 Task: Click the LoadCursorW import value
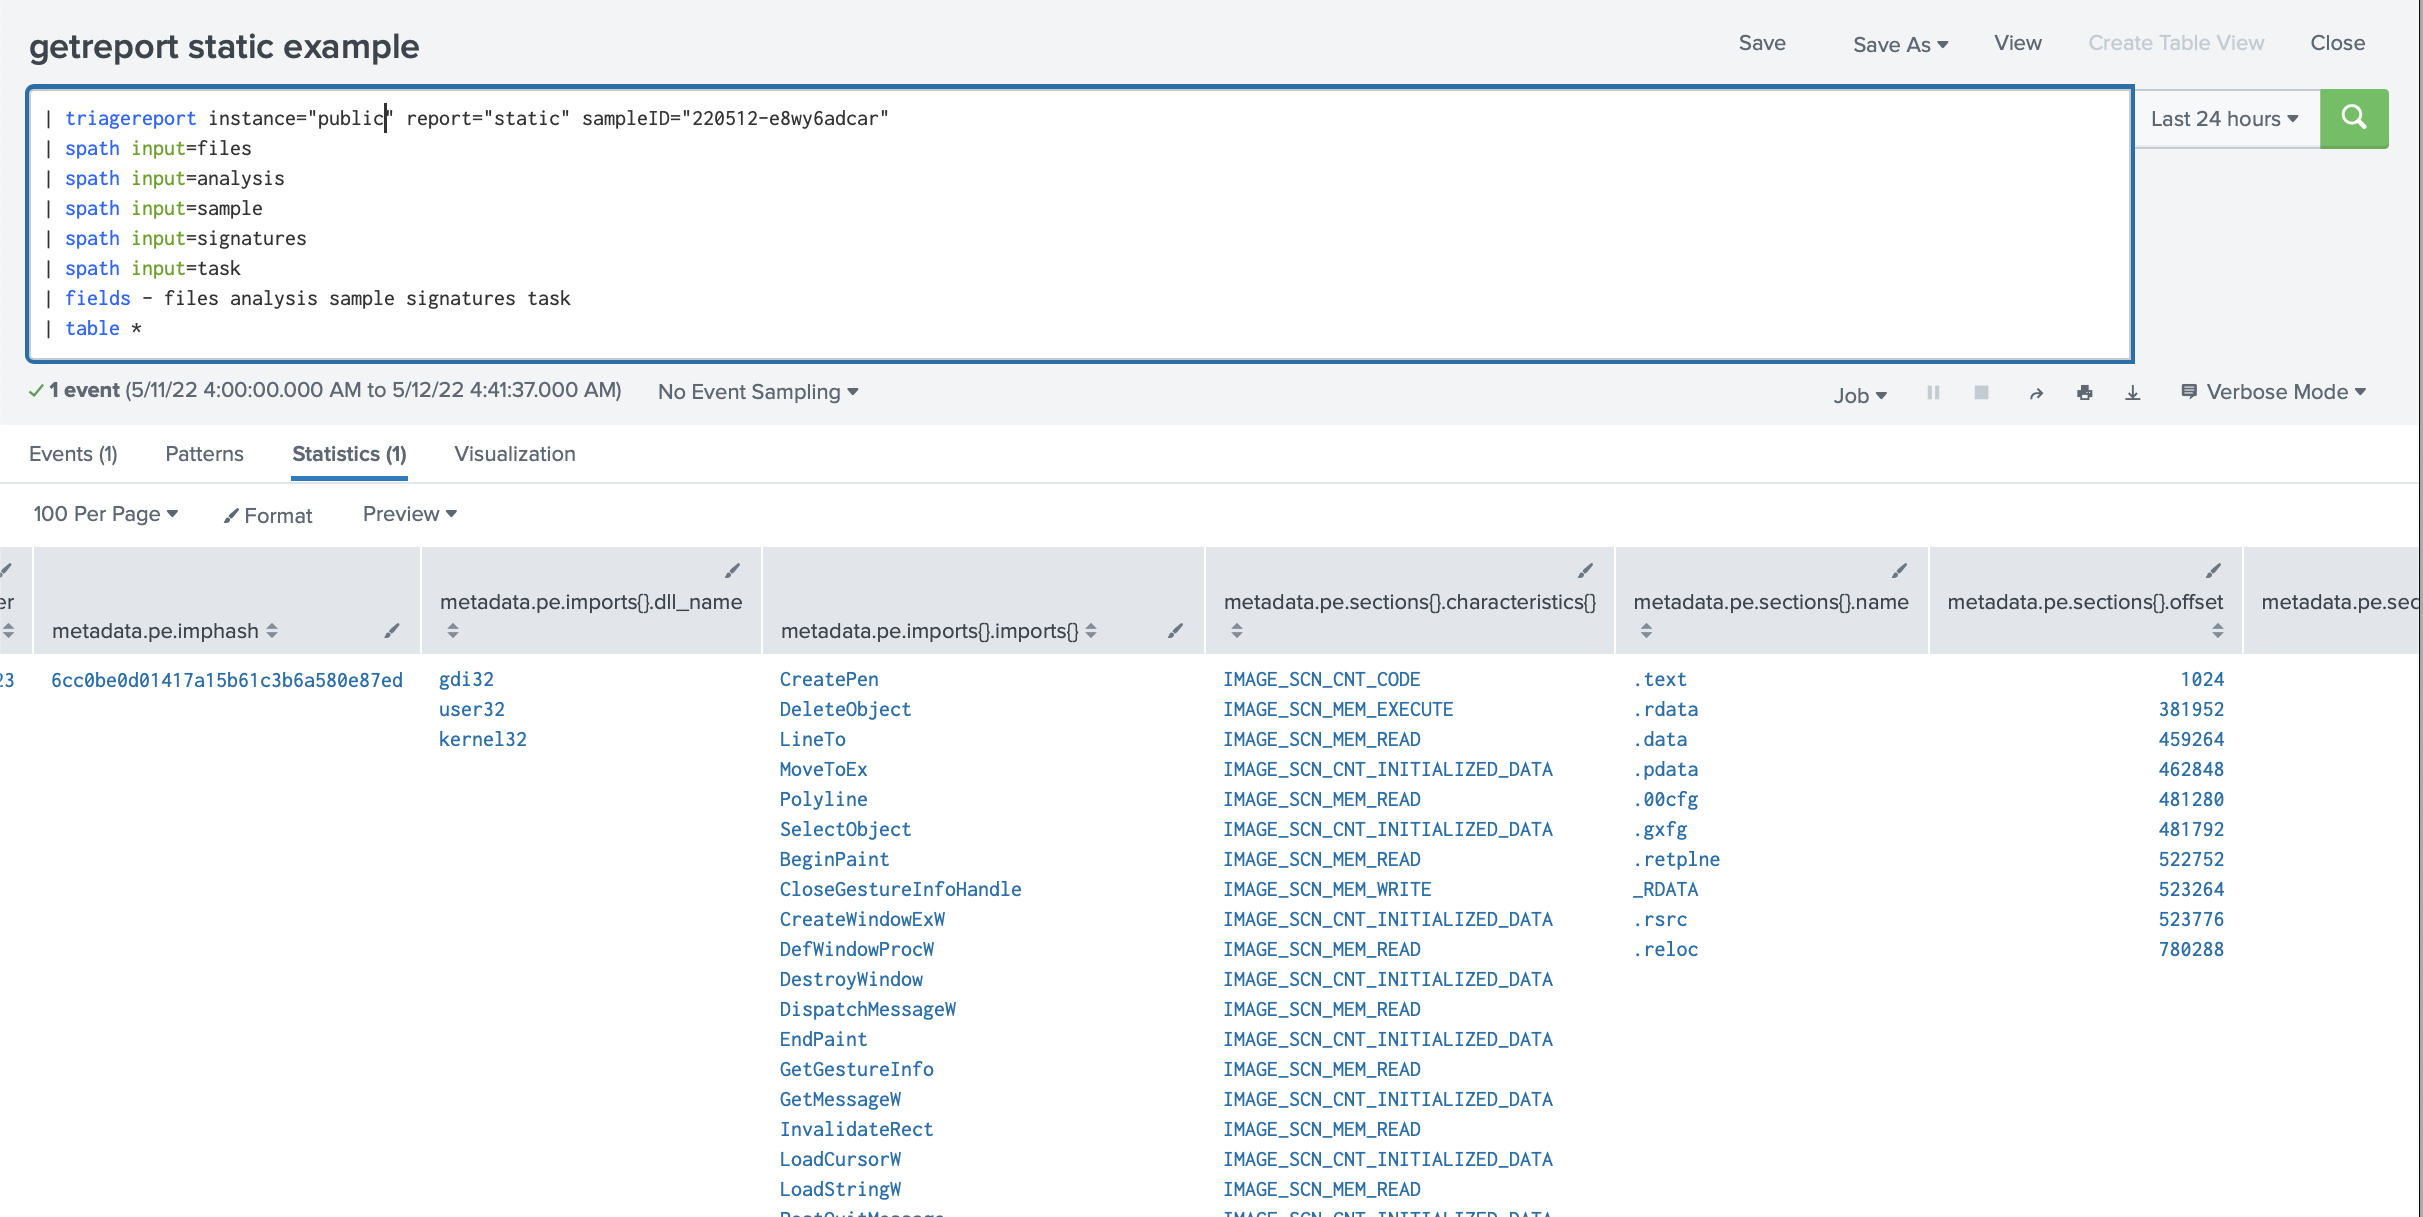point(840,1159)
